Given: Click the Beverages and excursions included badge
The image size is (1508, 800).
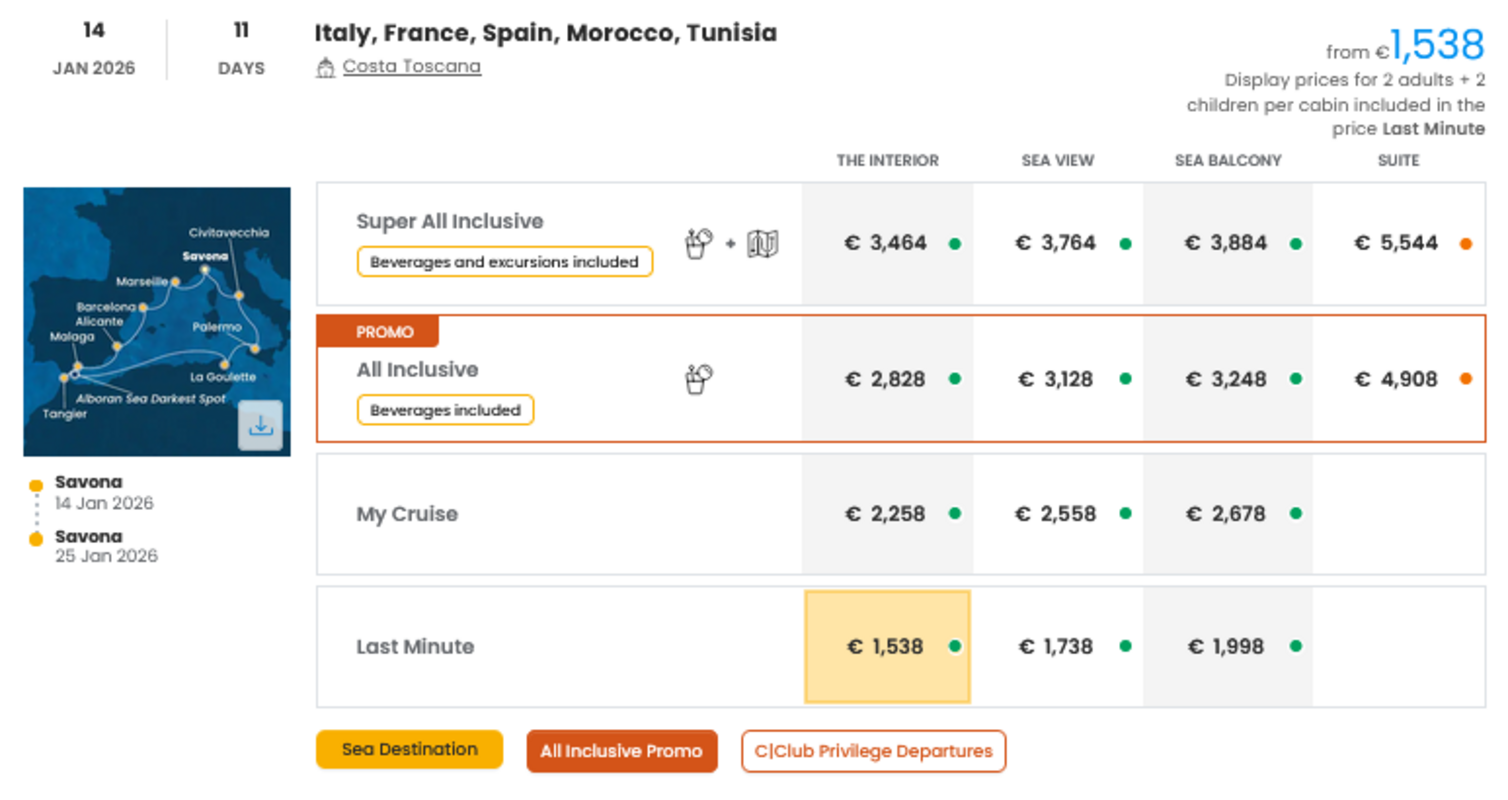Looking at the screenshot, I should click(504, 262).
